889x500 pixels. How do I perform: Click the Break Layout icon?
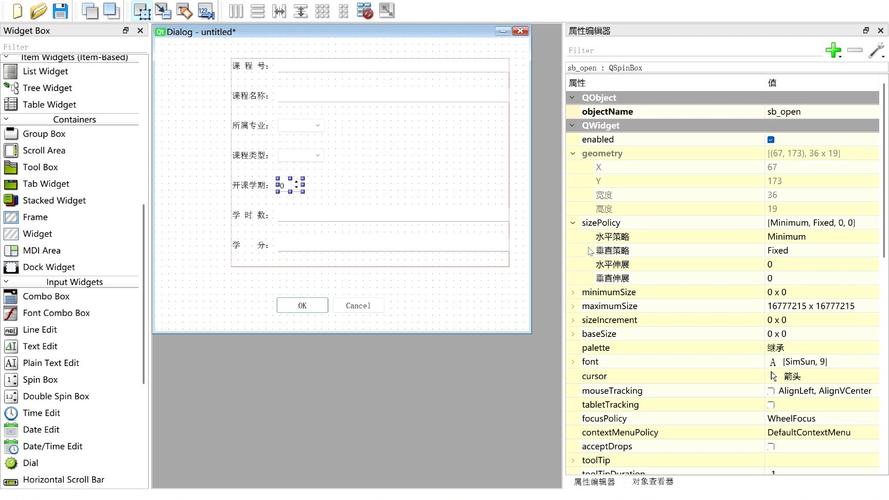tap(365, 11)
